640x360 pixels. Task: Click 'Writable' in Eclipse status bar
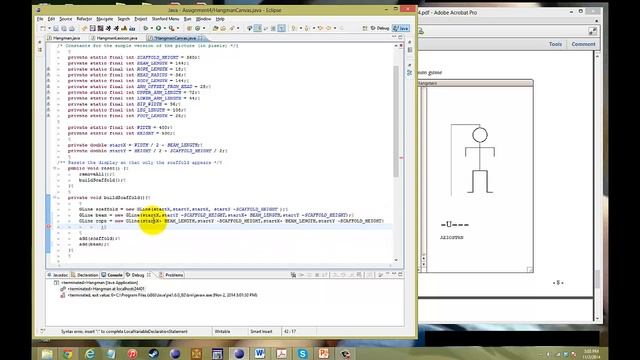[222, 331]
